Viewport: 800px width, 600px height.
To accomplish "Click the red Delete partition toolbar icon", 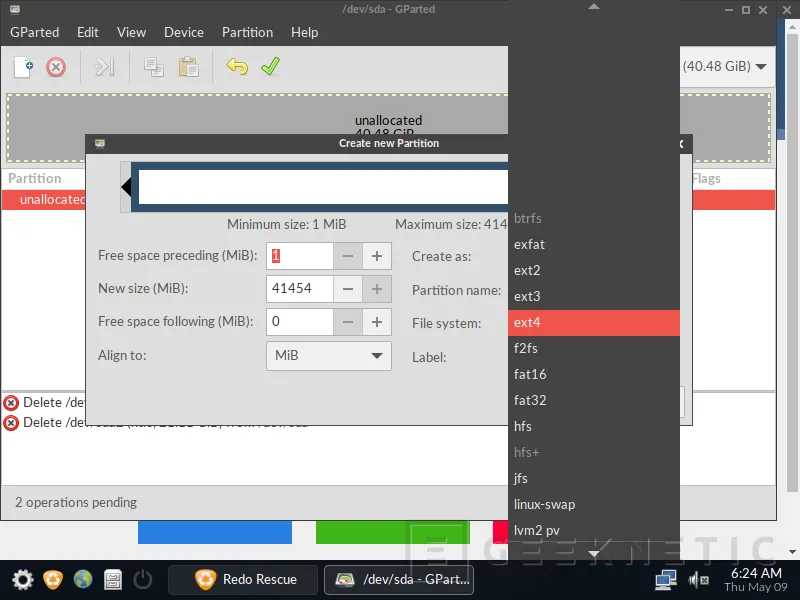I will click(x=56, y=67).
